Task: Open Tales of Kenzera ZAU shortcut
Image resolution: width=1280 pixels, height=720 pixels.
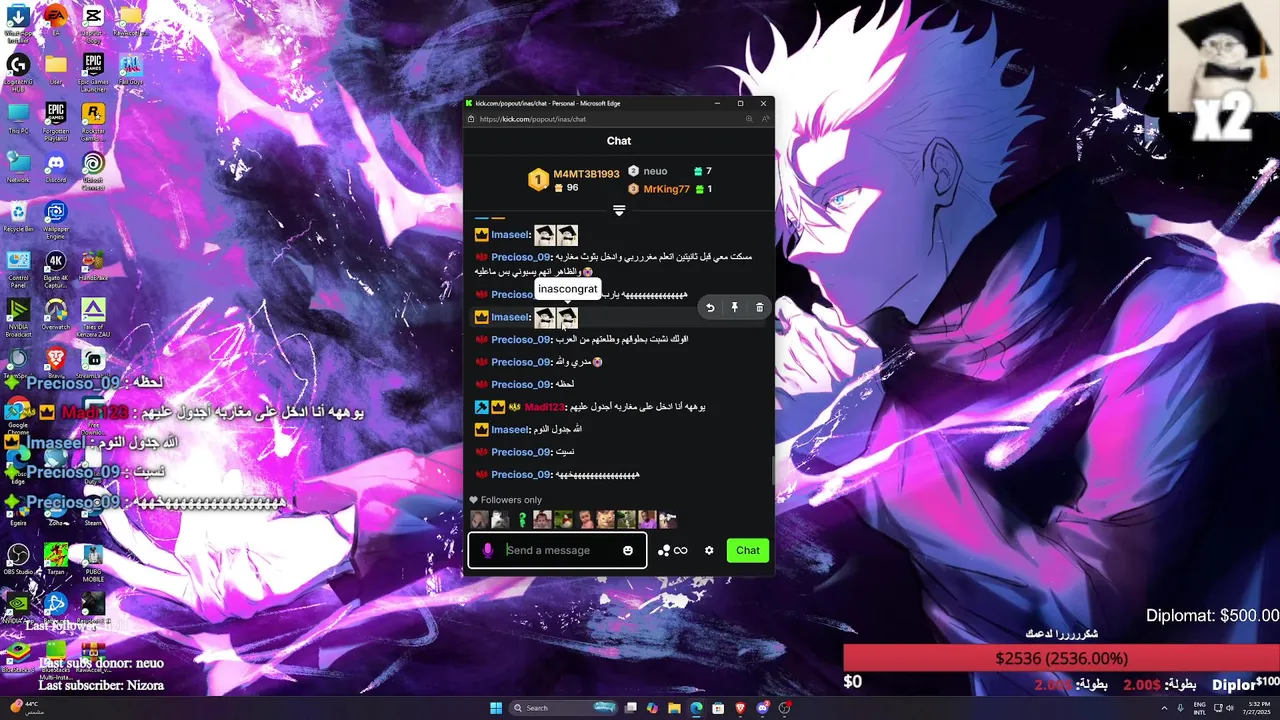Action: pyautogui.click(x=93, y=319)
